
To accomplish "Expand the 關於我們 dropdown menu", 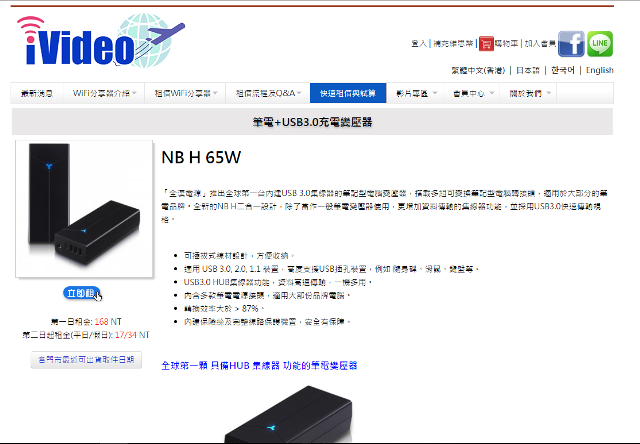I will pos(528,93).
